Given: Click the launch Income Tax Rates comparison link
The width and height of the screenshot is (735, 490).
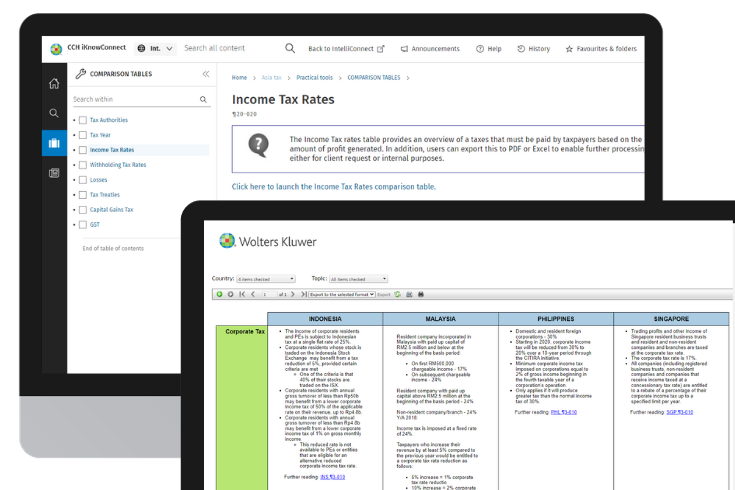Looking at the screenshot, I should coord(334,187).
